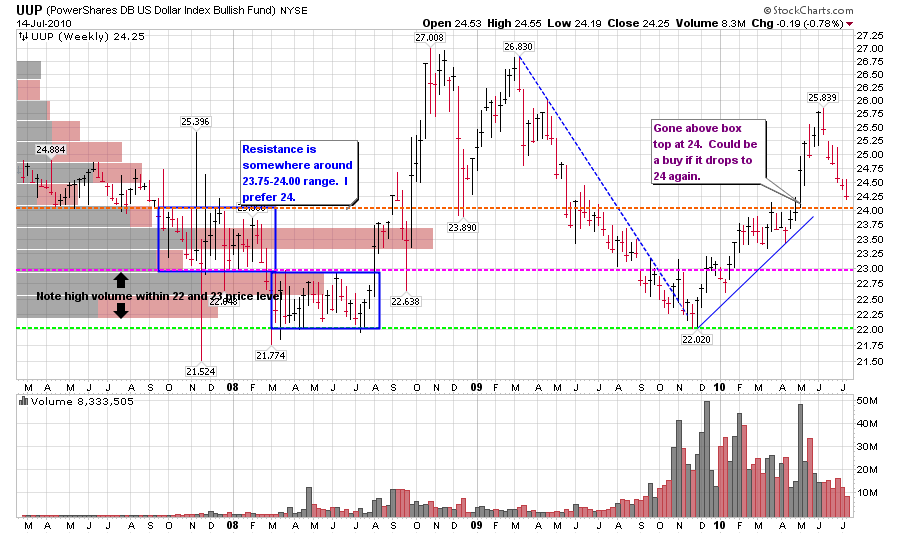Viewport: 900px width, 534px height.
Task: Click the 22.00 price axis label
Action: [x=870, y=330]
